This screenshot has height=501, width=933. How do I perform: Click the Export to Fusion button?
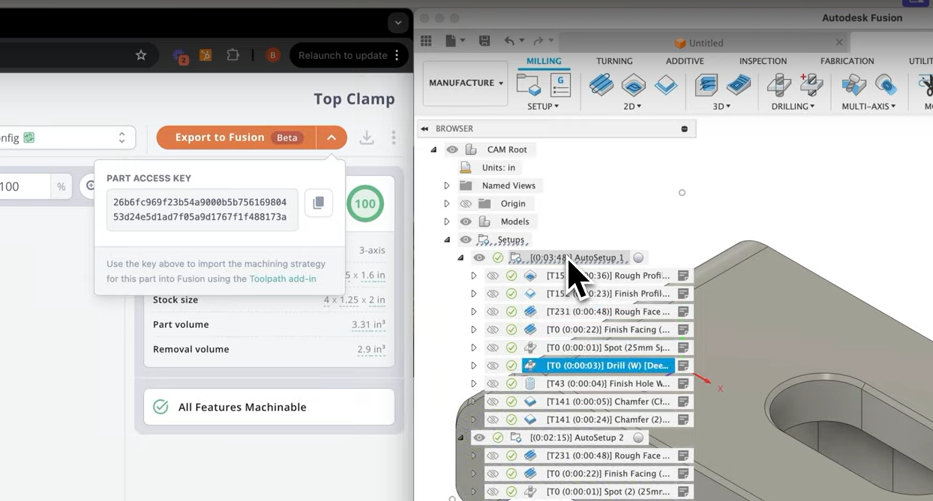click(x=236, y=137)
